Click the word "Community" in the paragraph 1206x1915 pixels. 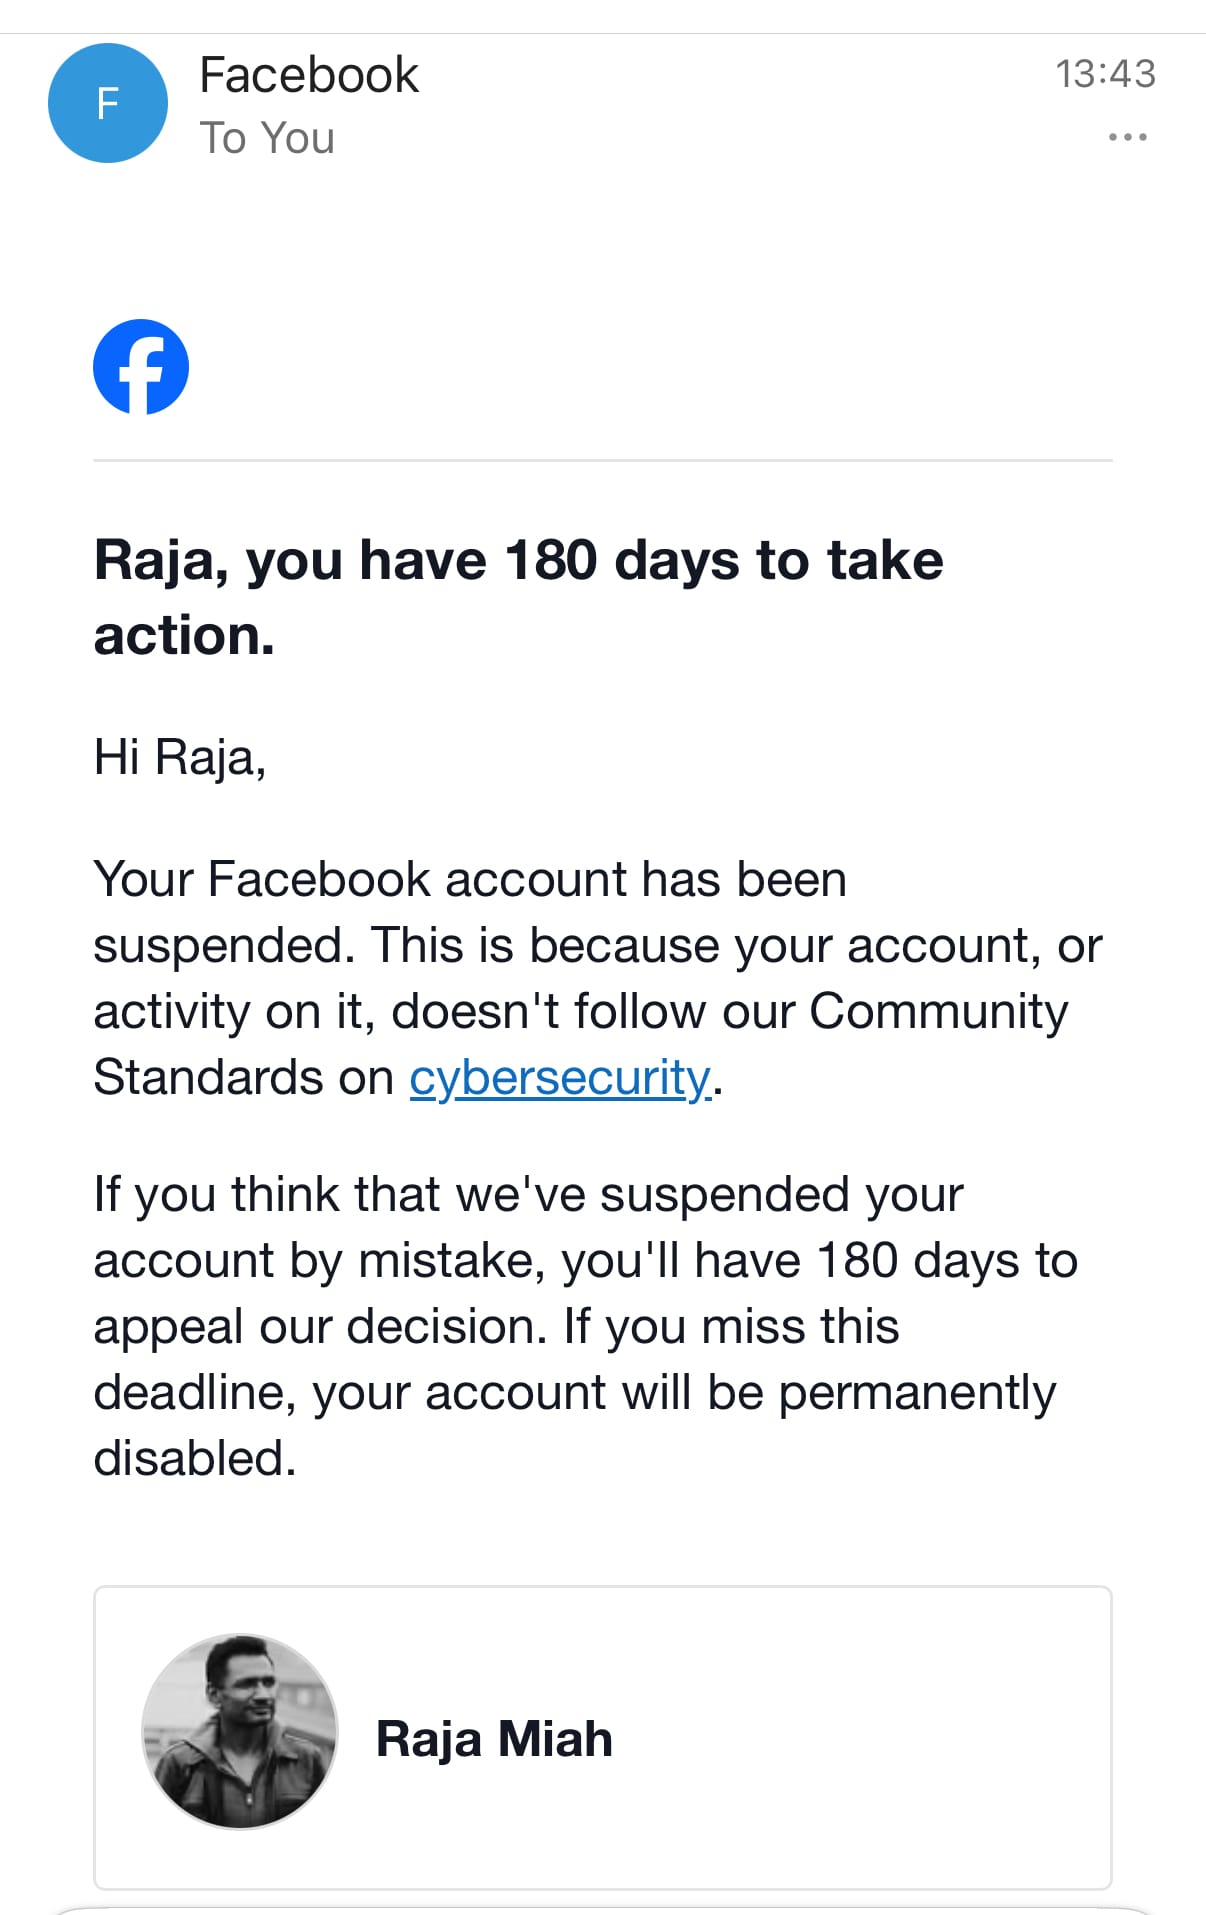pyautogui.click(x=938, y=1012)
